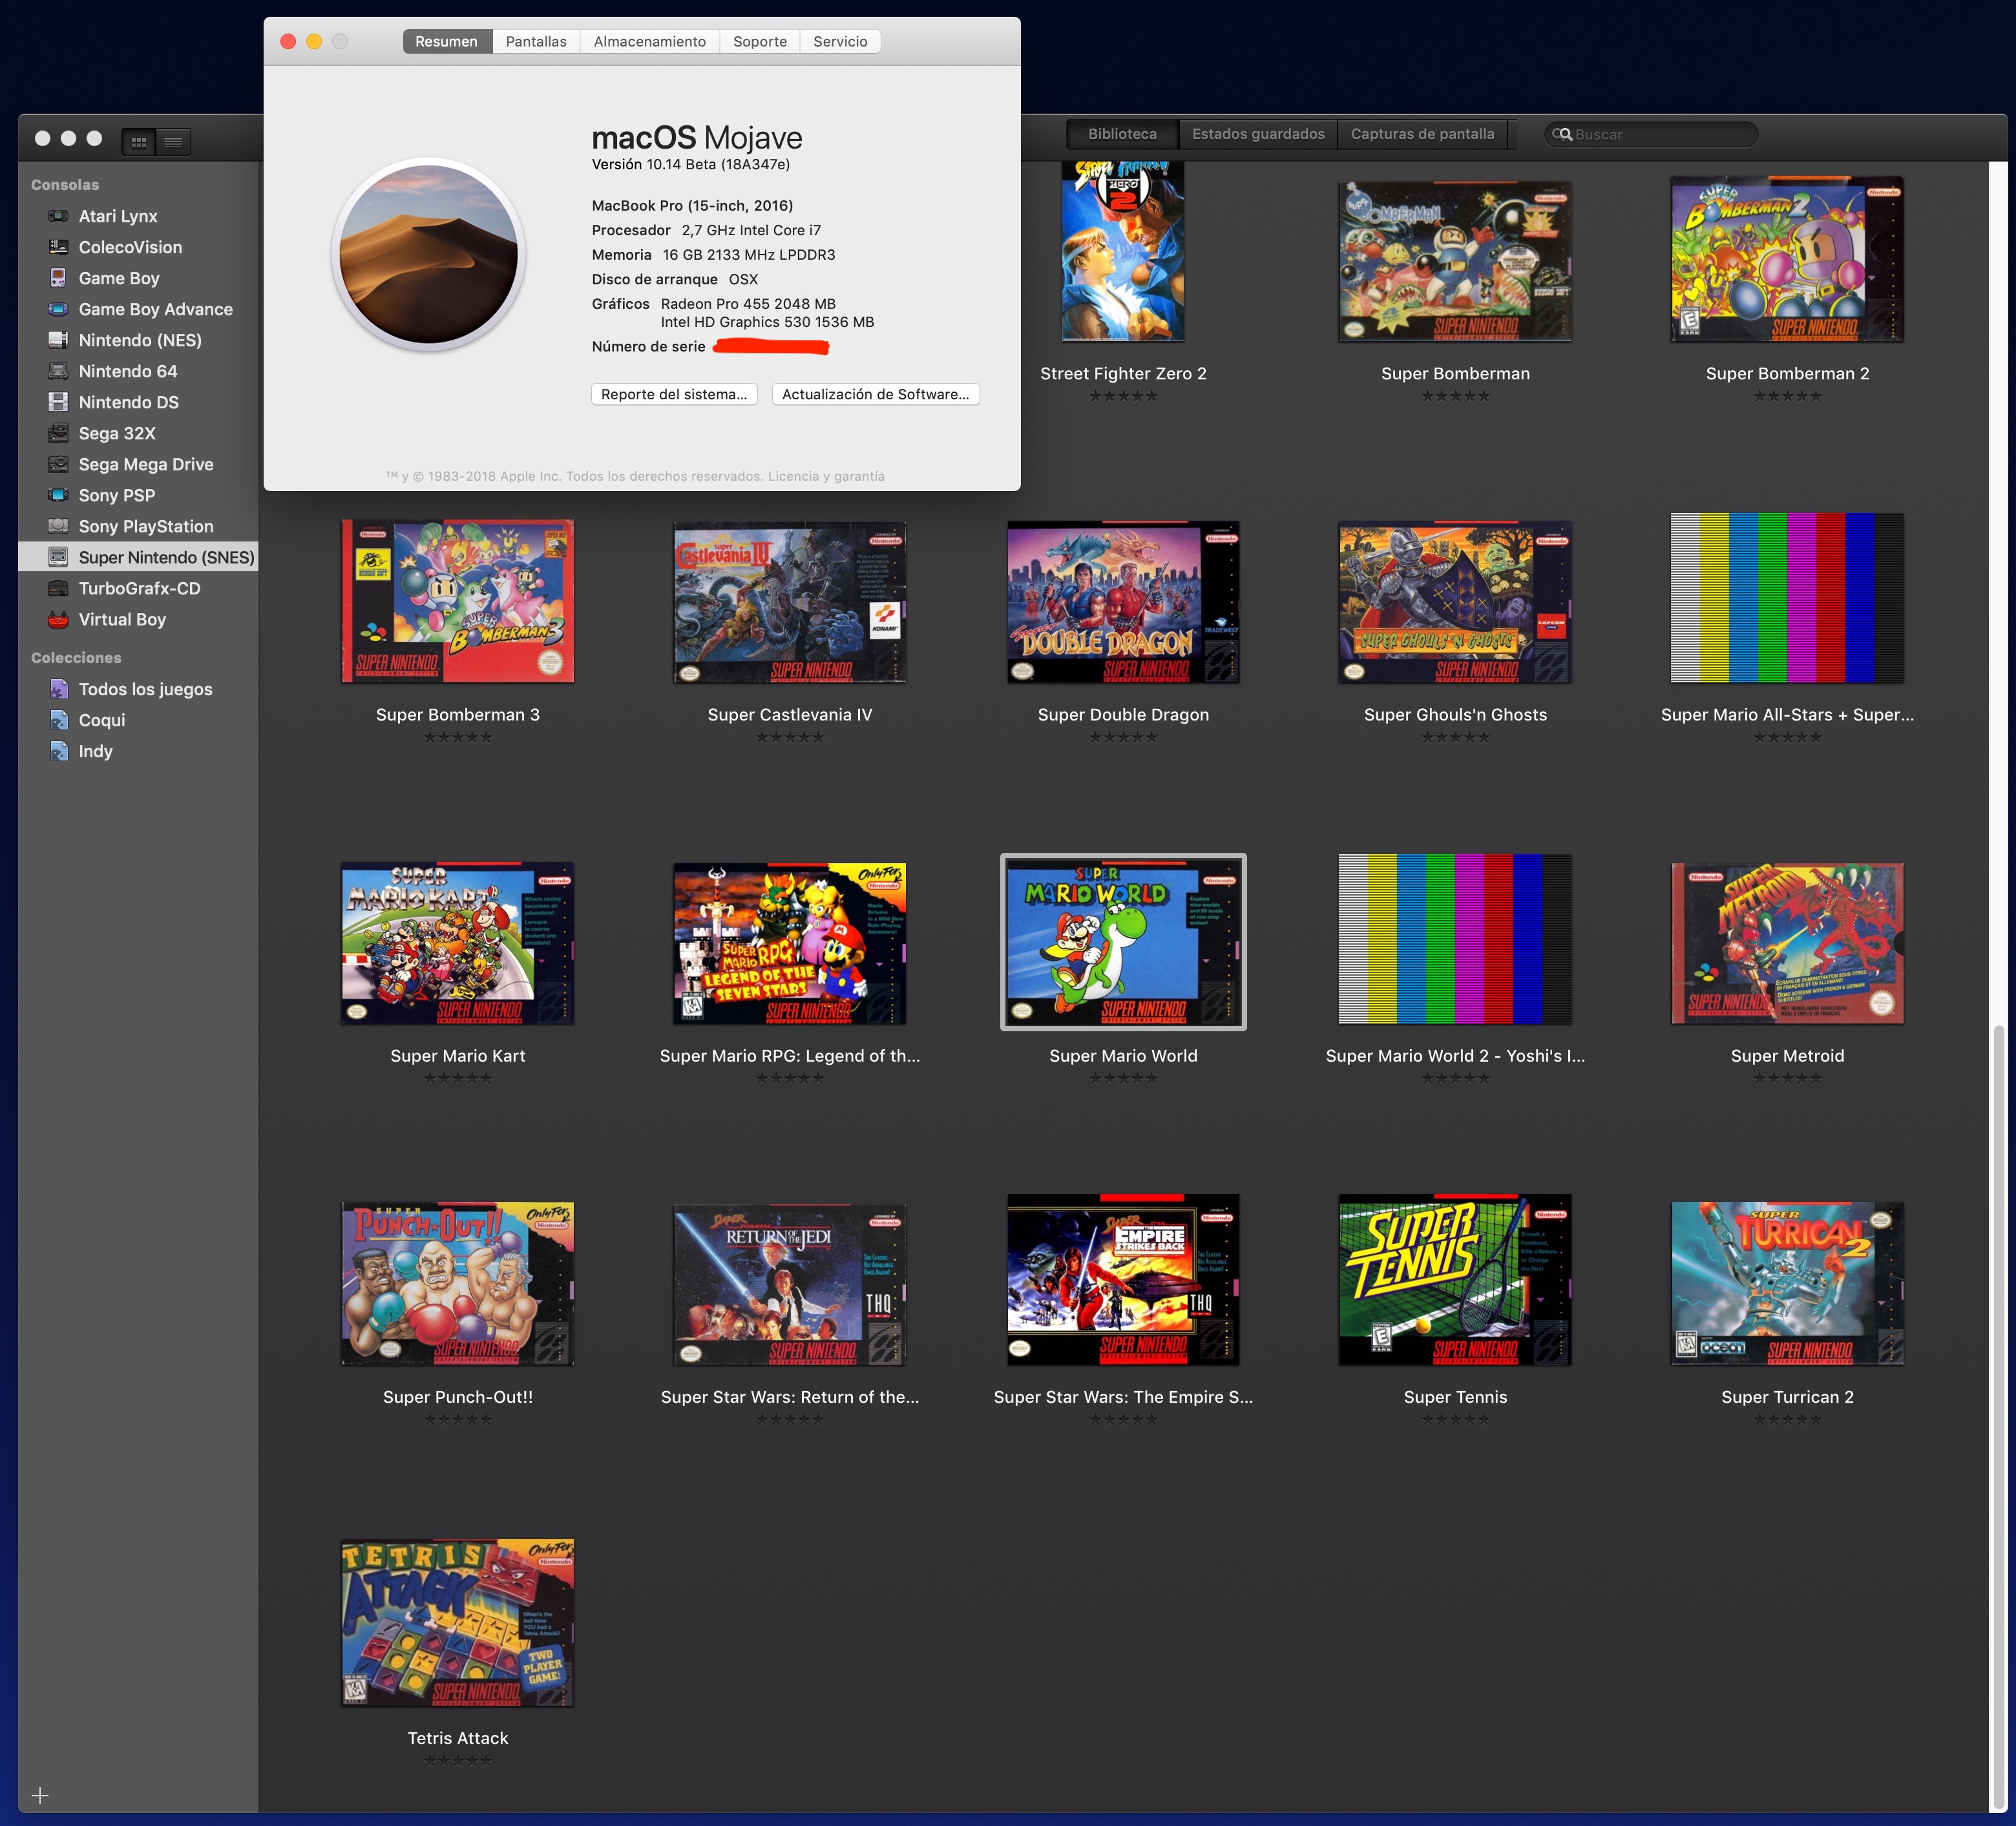
Task: Click the Sega 32X console icon
Action: pos(58,433)
